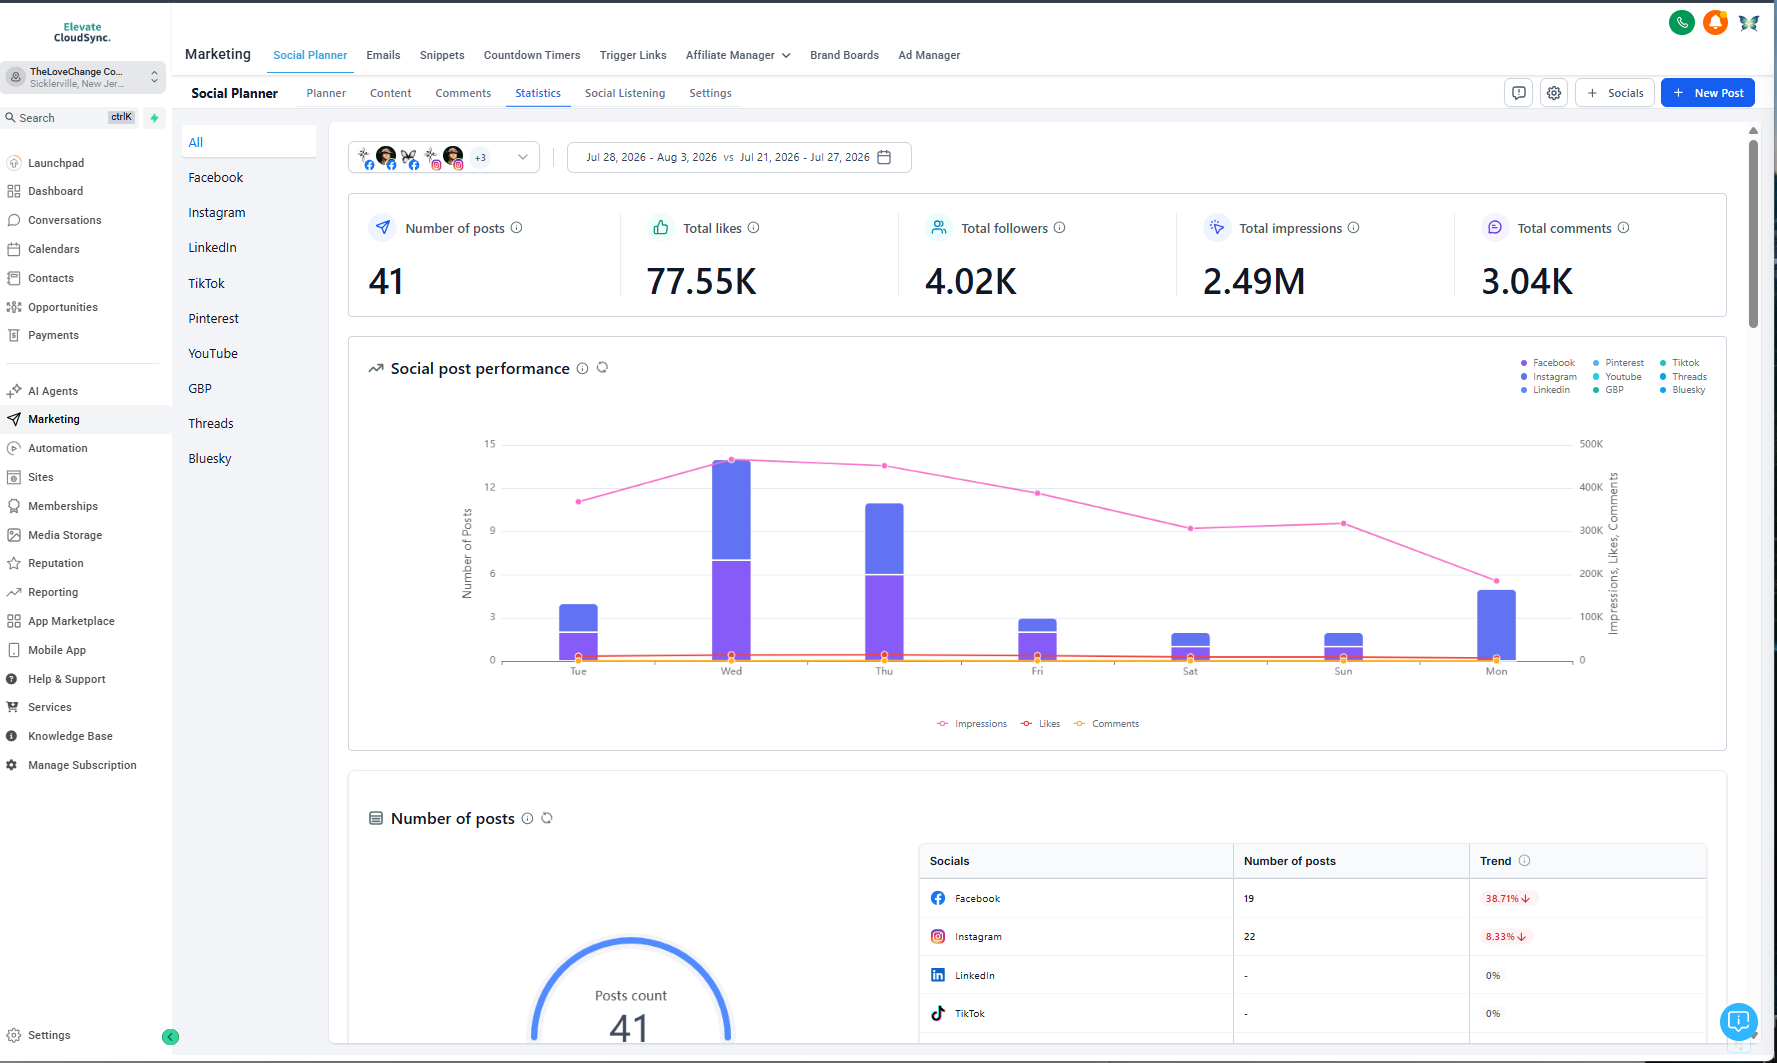This screenshot has height=1063, width=1777.
Task: Open the Social Listening tab
Action: [625, 93]
